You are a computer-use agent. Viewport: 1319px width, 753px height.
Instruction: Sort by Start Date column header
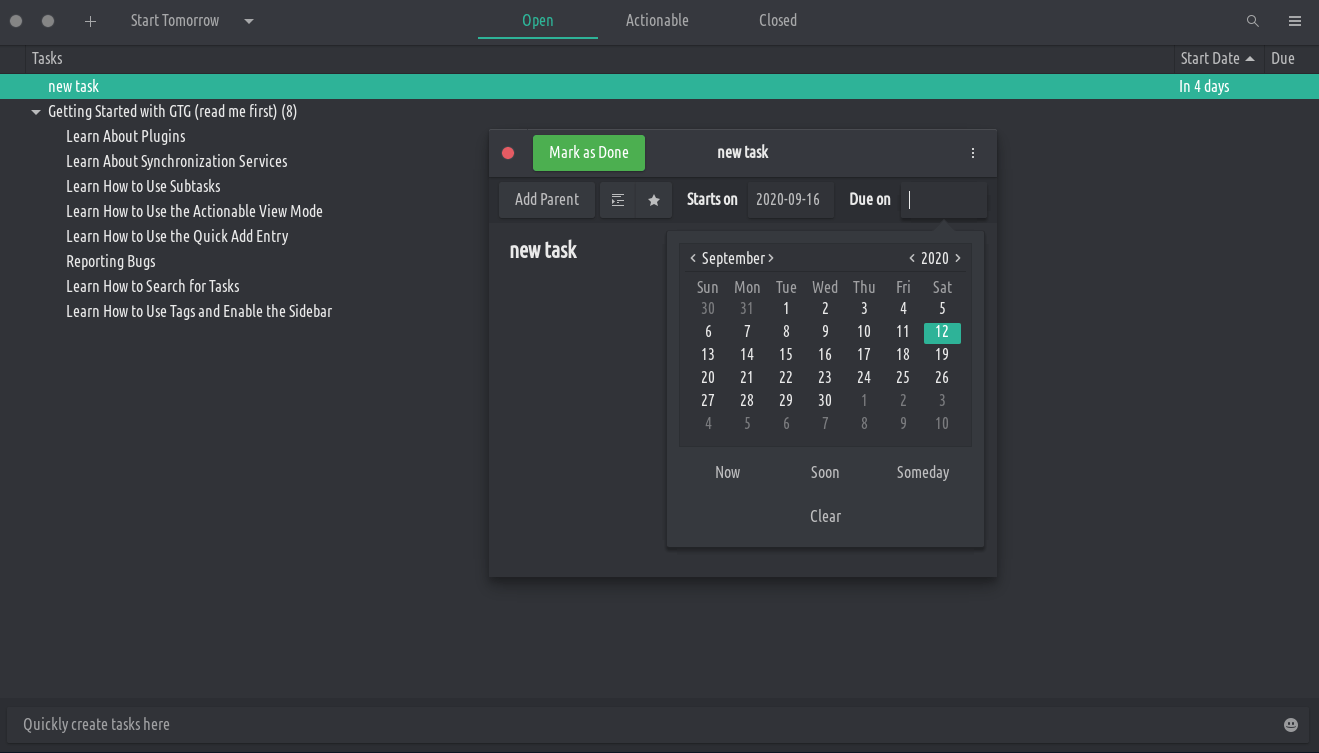[x=1218, y=59]
